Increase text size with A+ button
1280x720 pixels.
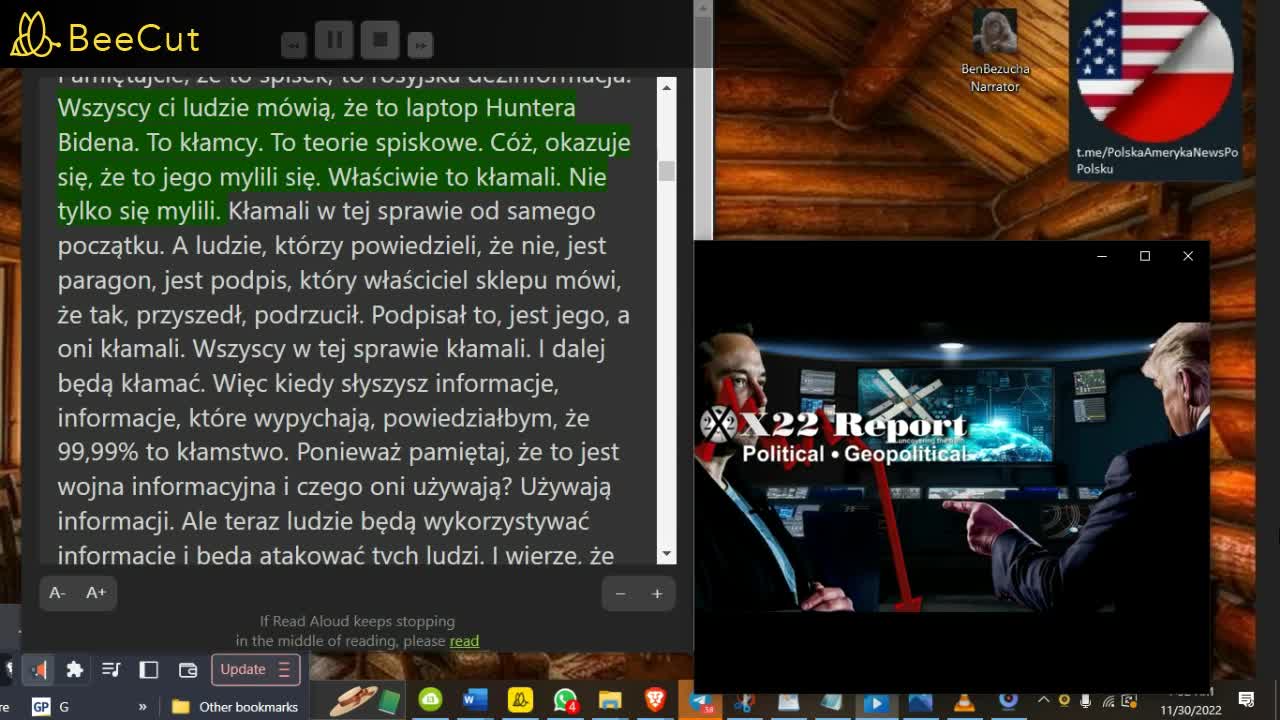(x=96, y=593)
